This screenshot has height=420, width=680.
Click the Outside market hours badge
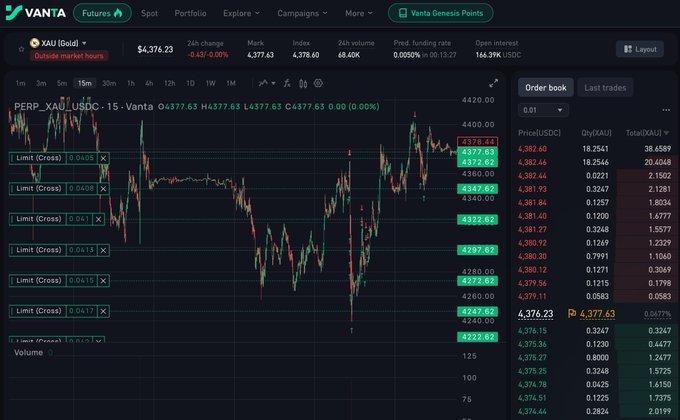(69, 56)
